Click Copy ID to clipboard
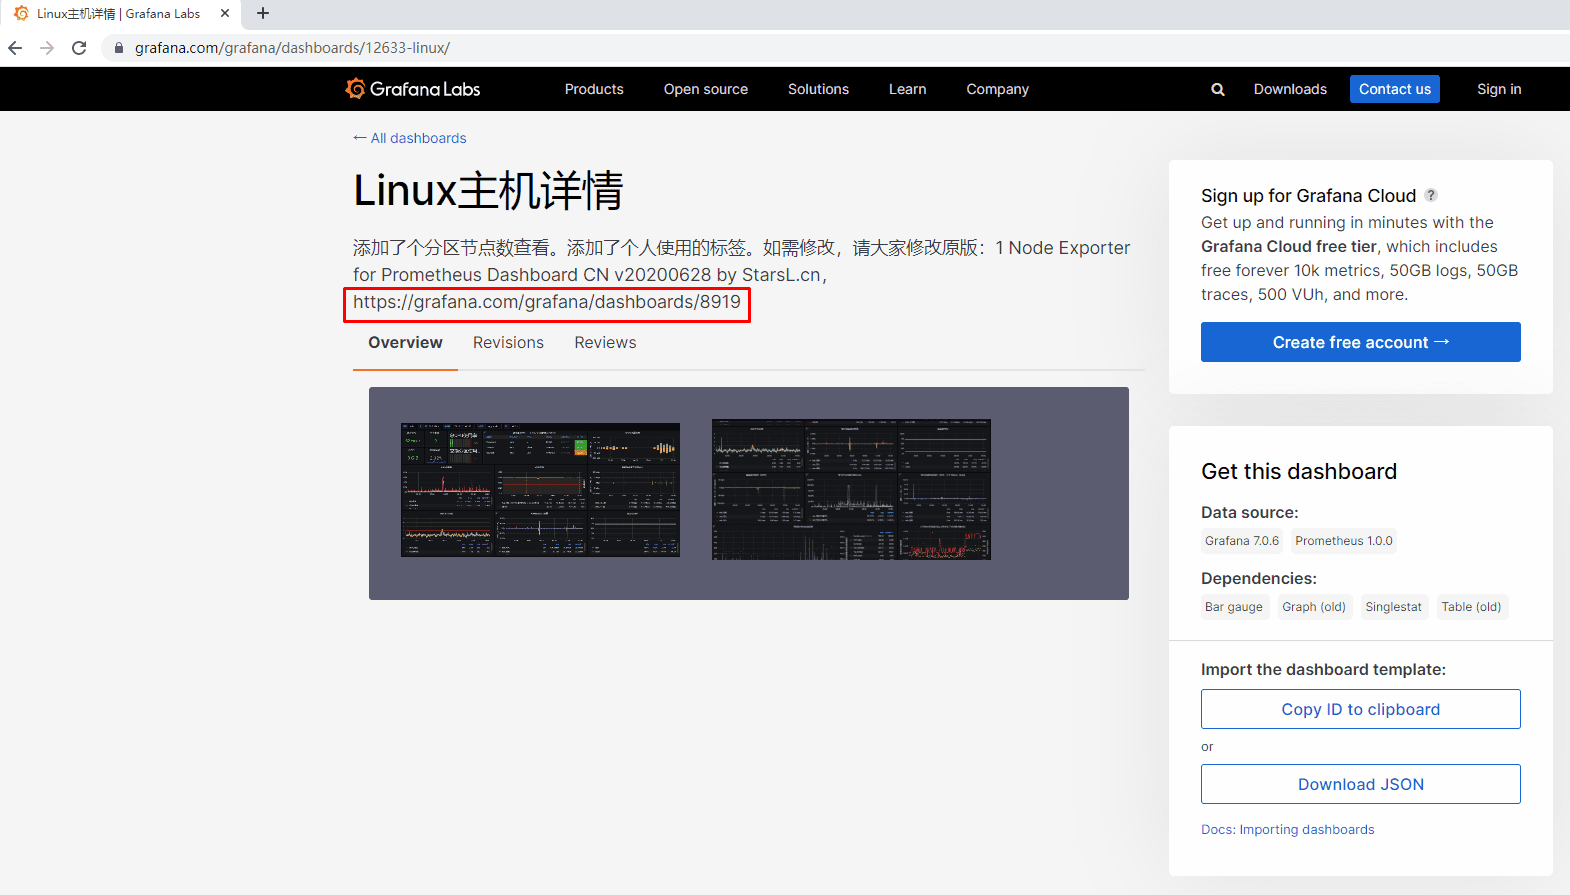The width and height of the screenshot is (1570, 895). pyautogui.click(x=1361, y=709)
